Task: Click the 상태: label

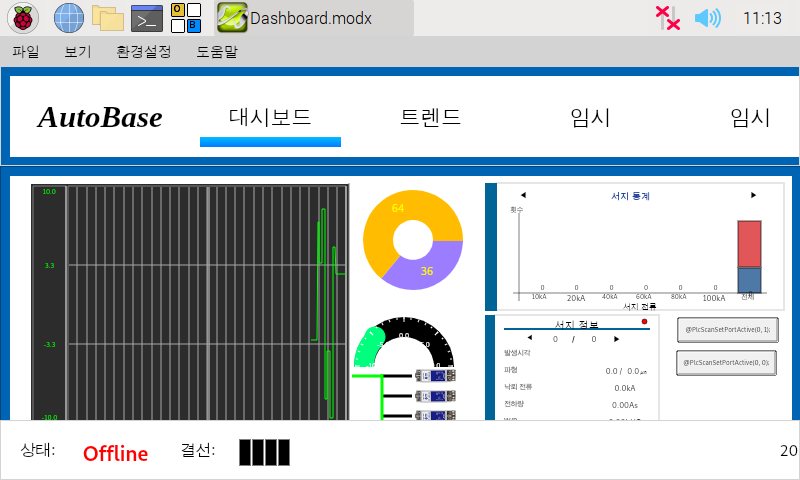Action: [38, 450]
